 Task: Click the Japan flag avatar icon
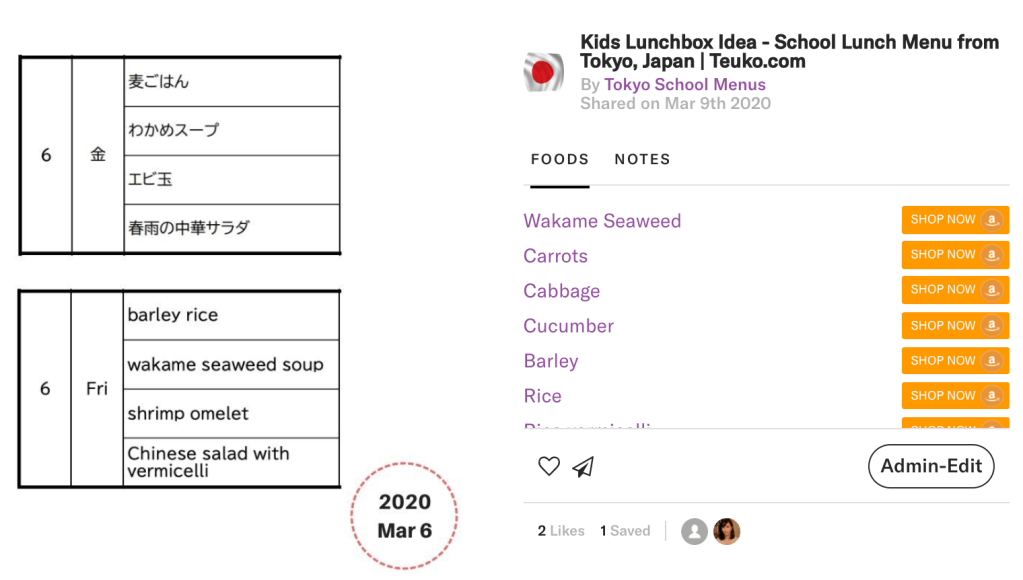[544, 72]
